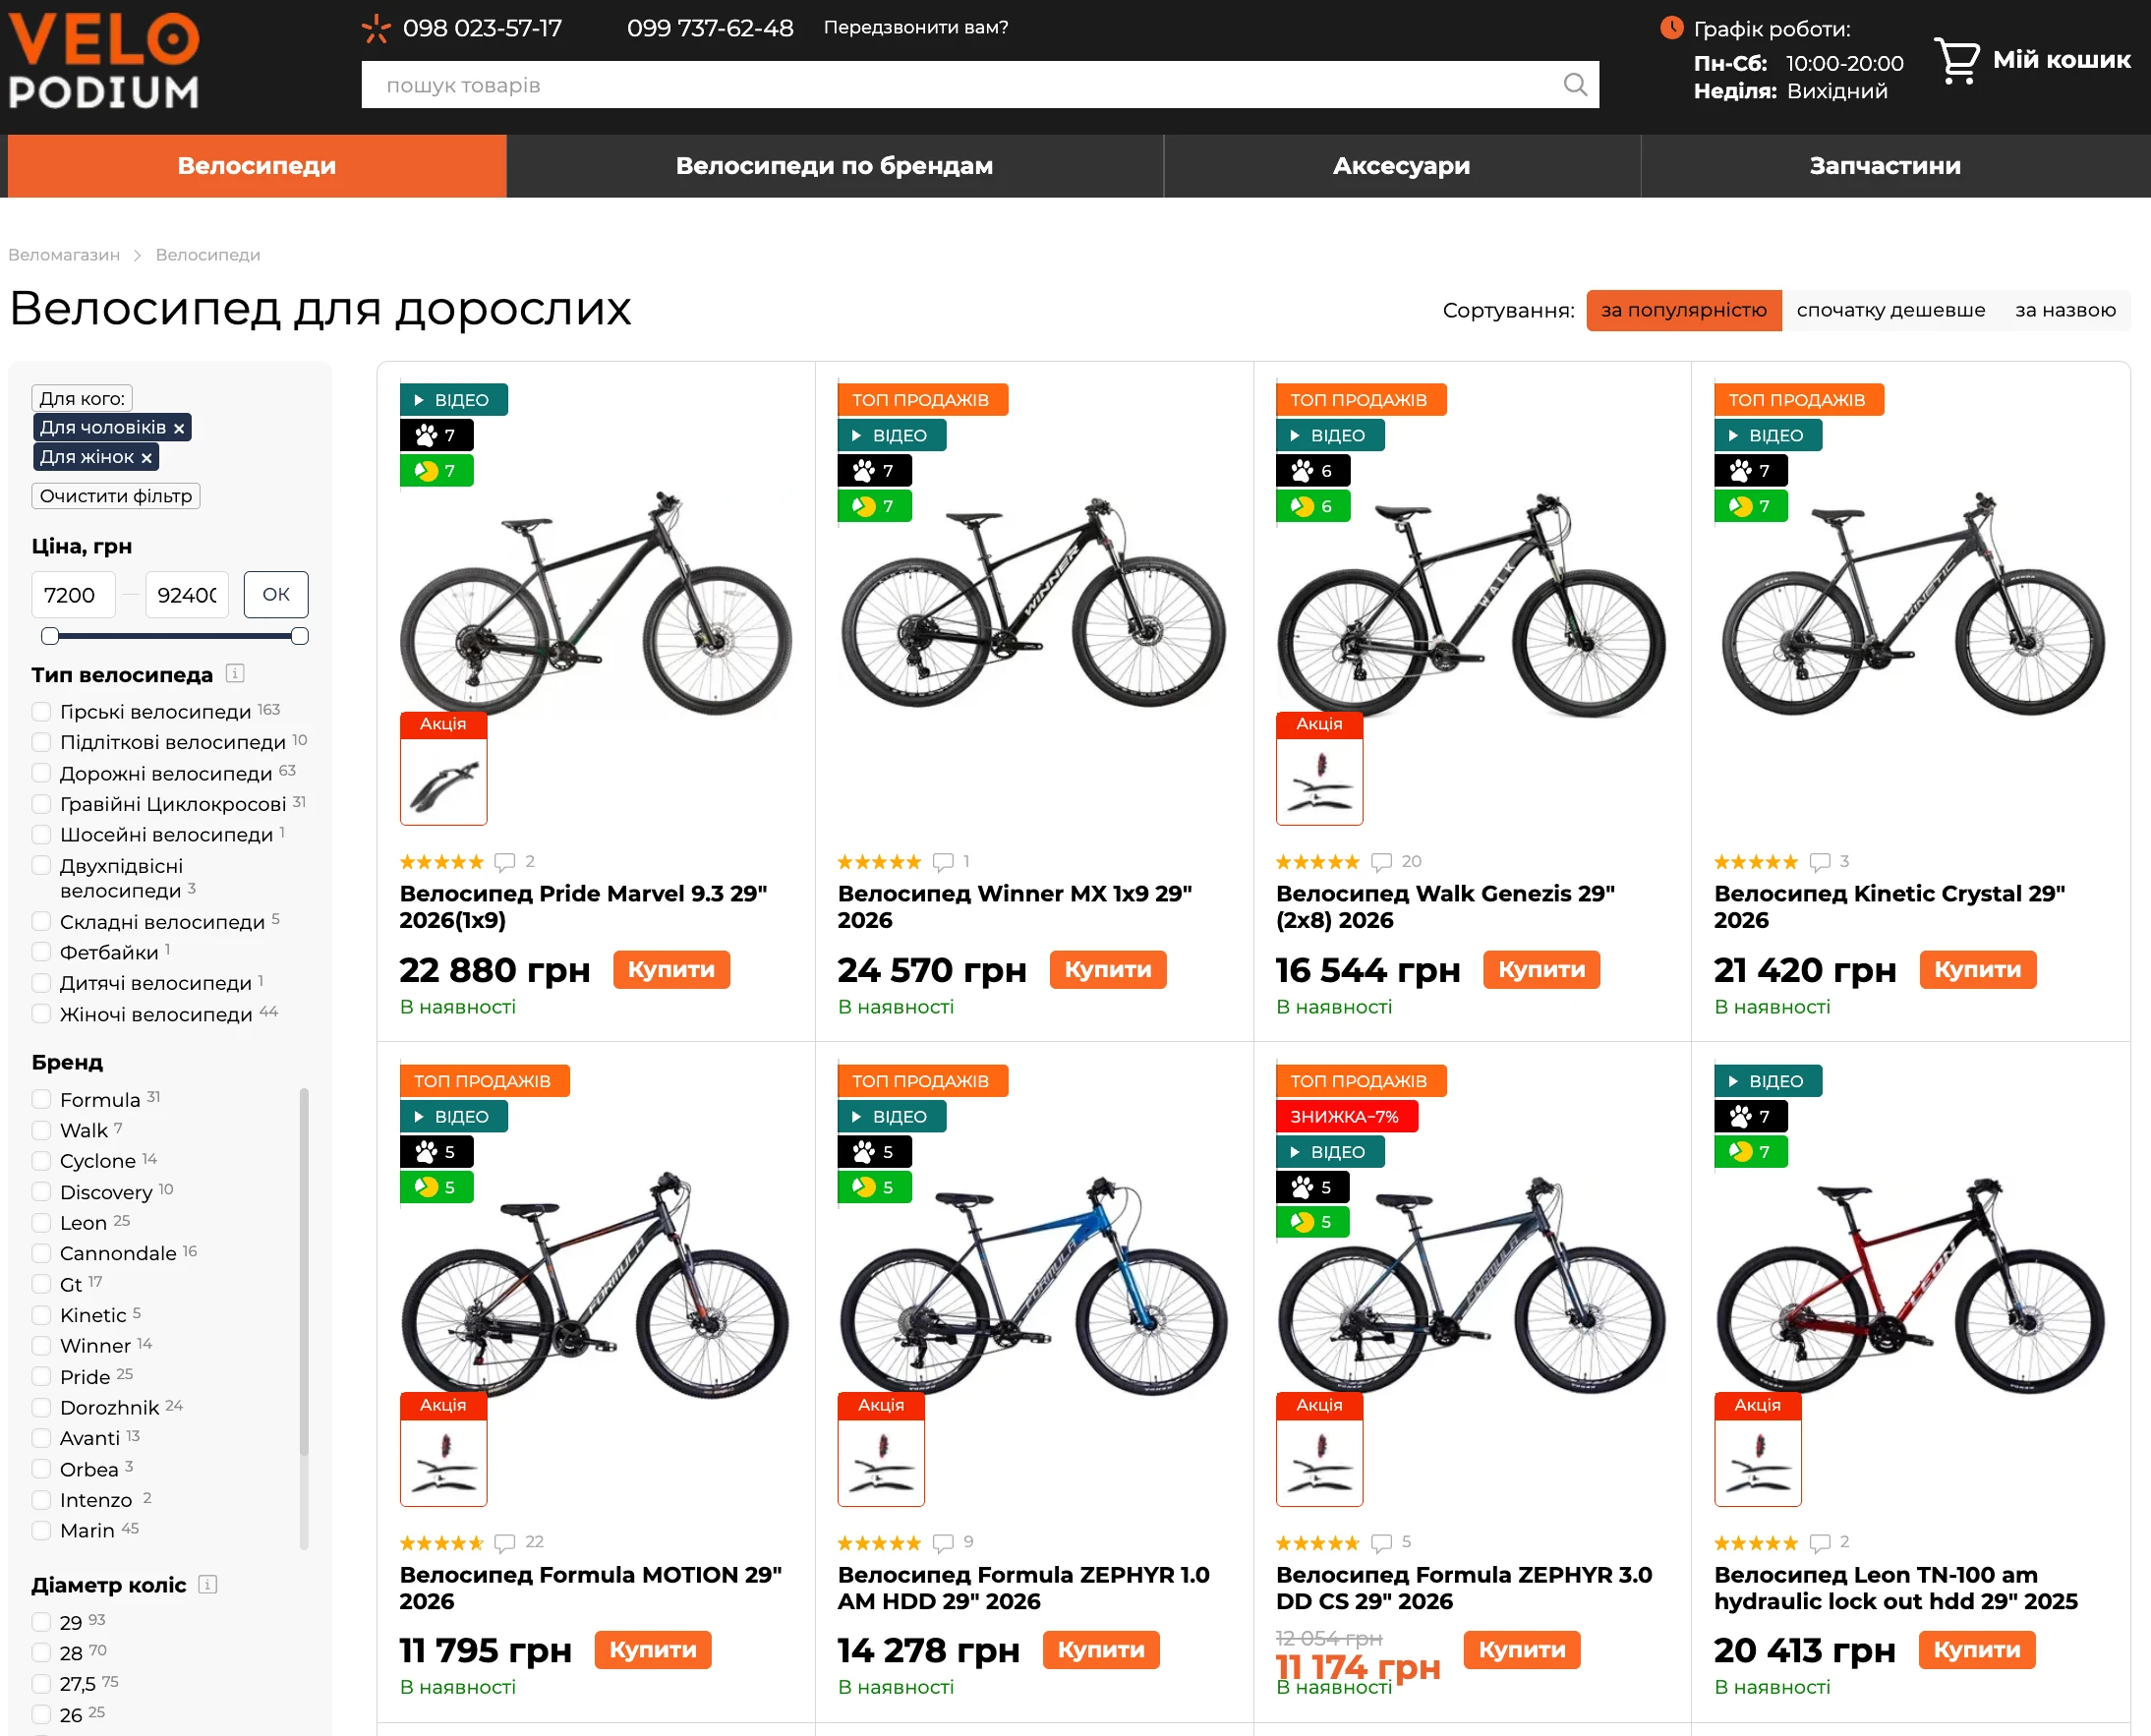2151x1736 pixels.
Task: Remove the Для чоловіків filter tag
Action: click(179, 428)
